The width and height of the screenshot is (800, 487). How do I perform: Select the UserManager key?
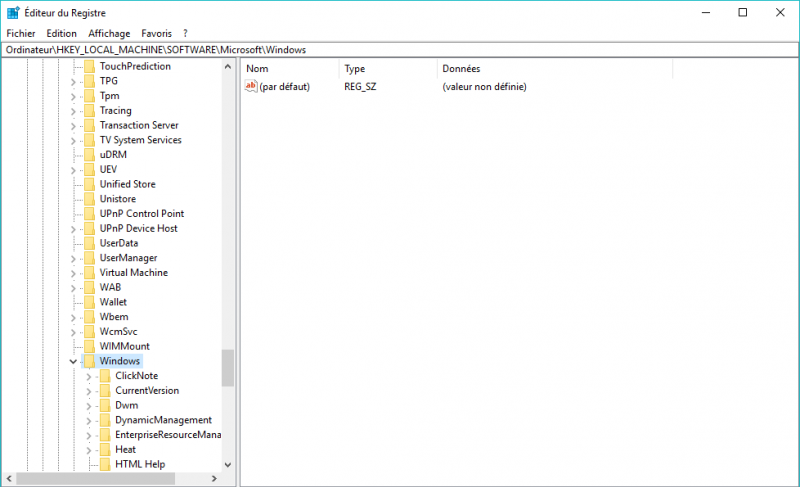pyautogui.click(x=128, y=259)
